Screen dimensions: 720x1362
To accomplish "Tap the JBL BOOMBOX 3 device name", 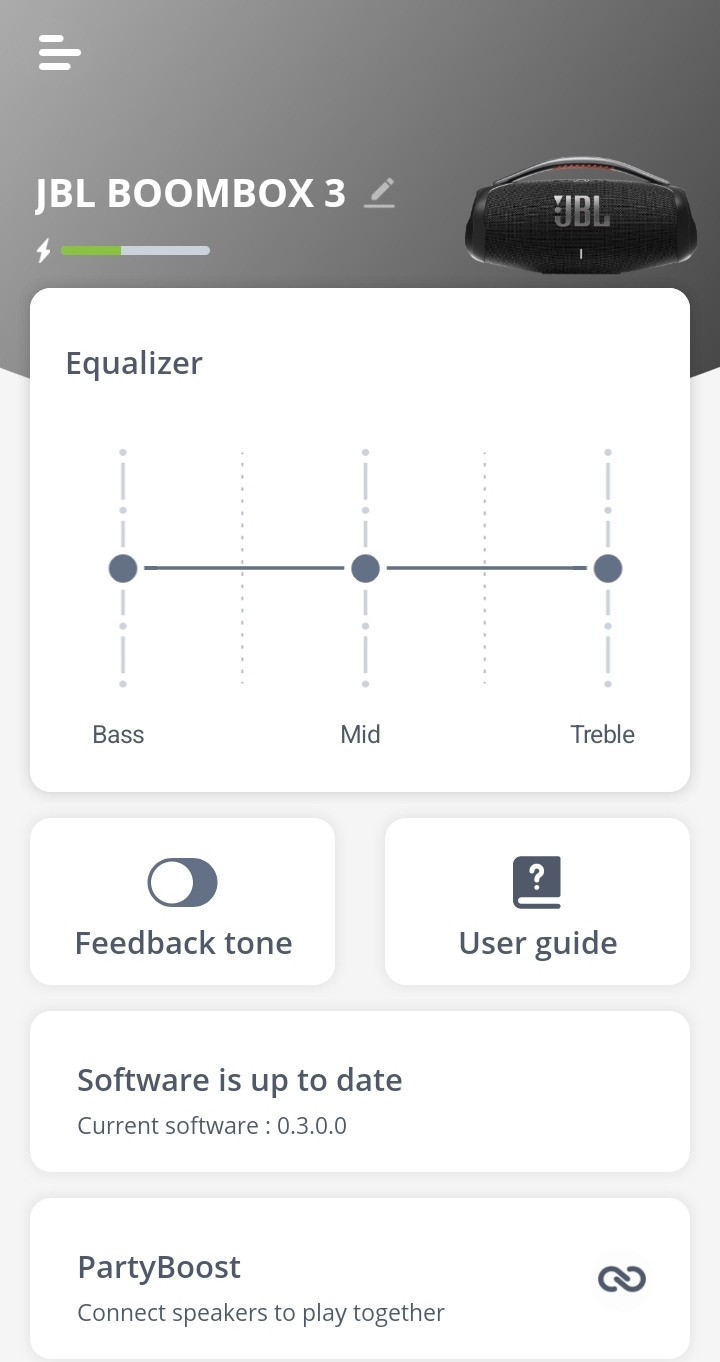I will coord(190,193).
